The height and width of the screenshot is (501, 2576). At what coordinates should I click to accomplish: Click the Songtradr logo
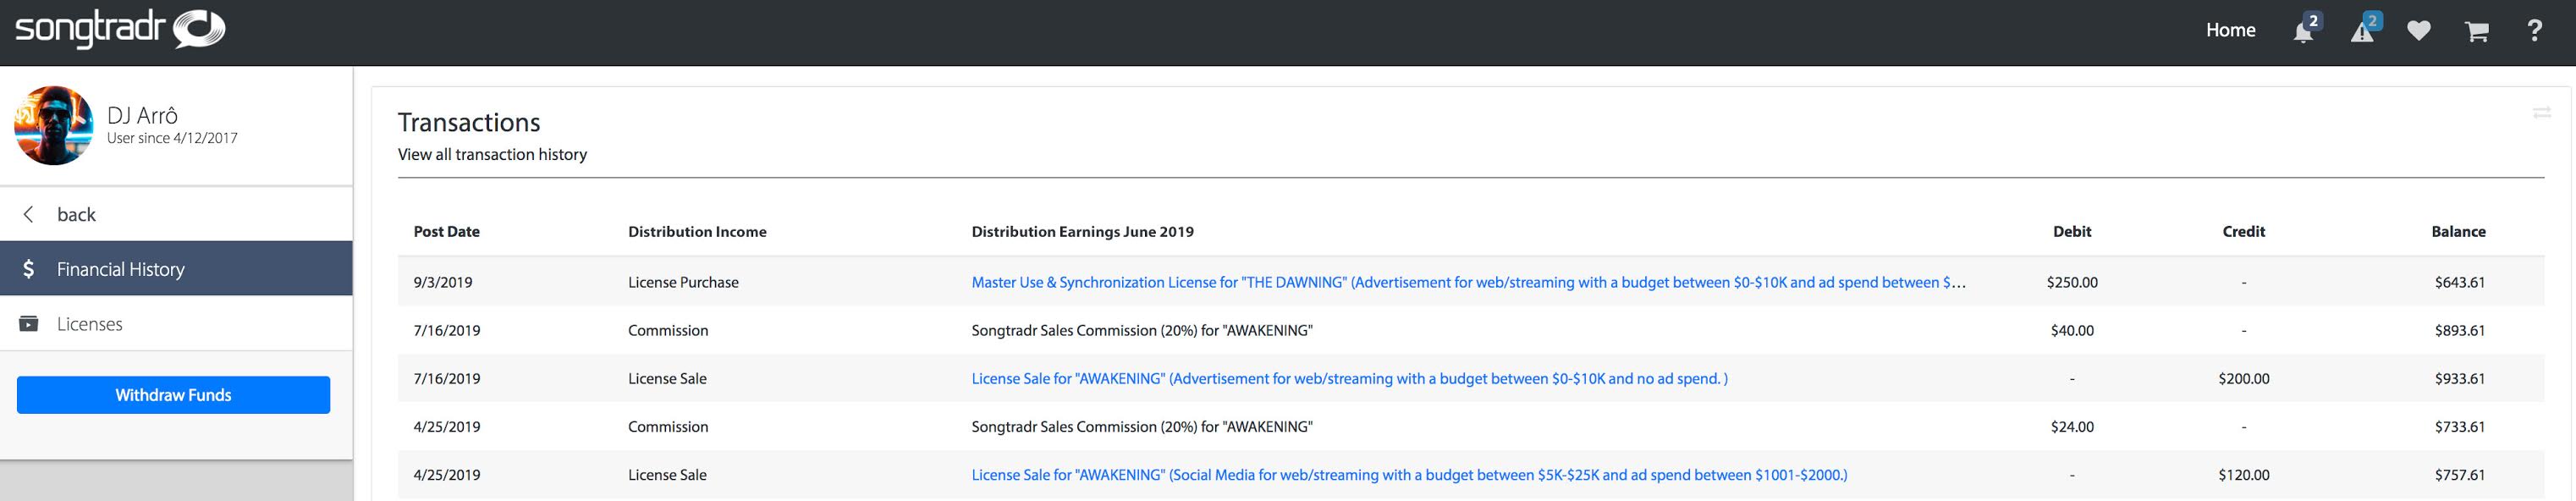[x=120, y=29]
